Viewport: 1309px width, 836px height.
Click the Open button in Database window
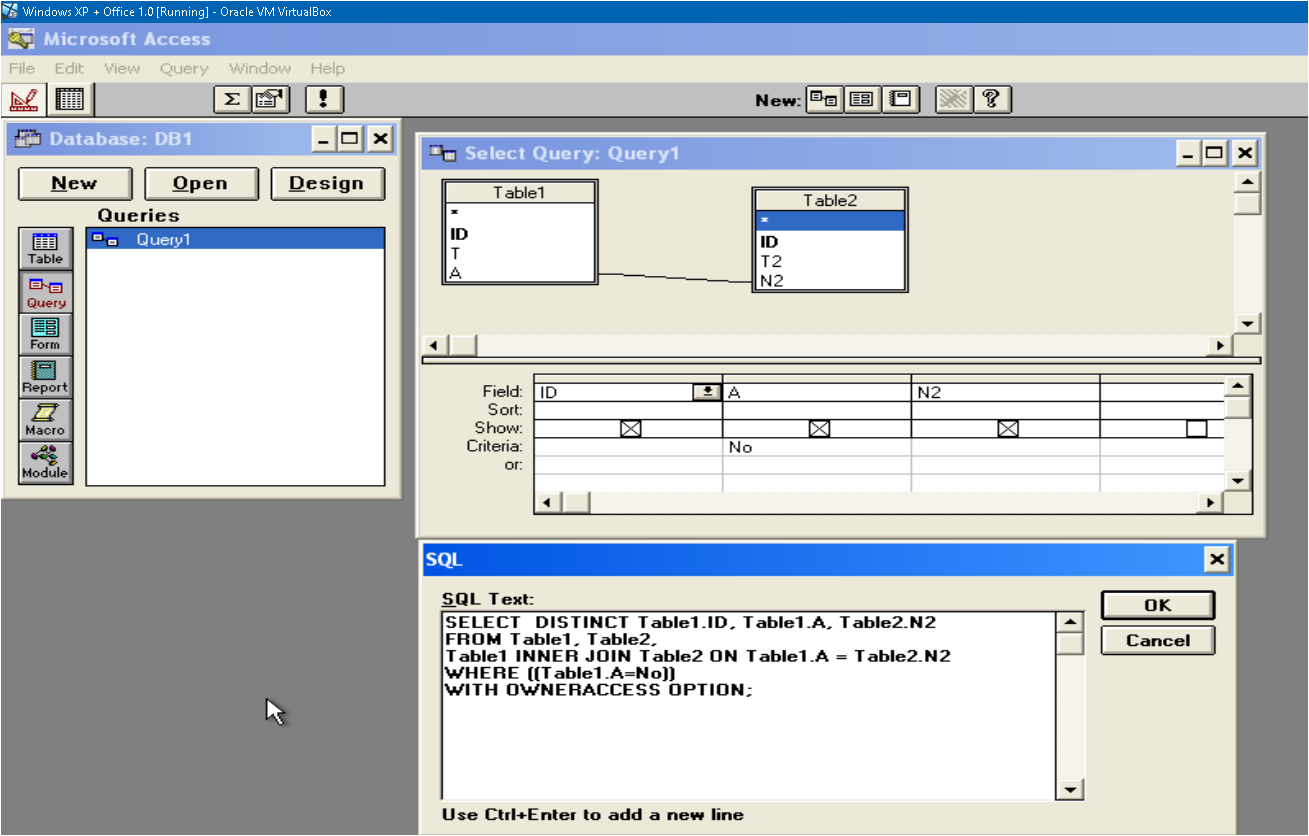(x=201, y=183)
